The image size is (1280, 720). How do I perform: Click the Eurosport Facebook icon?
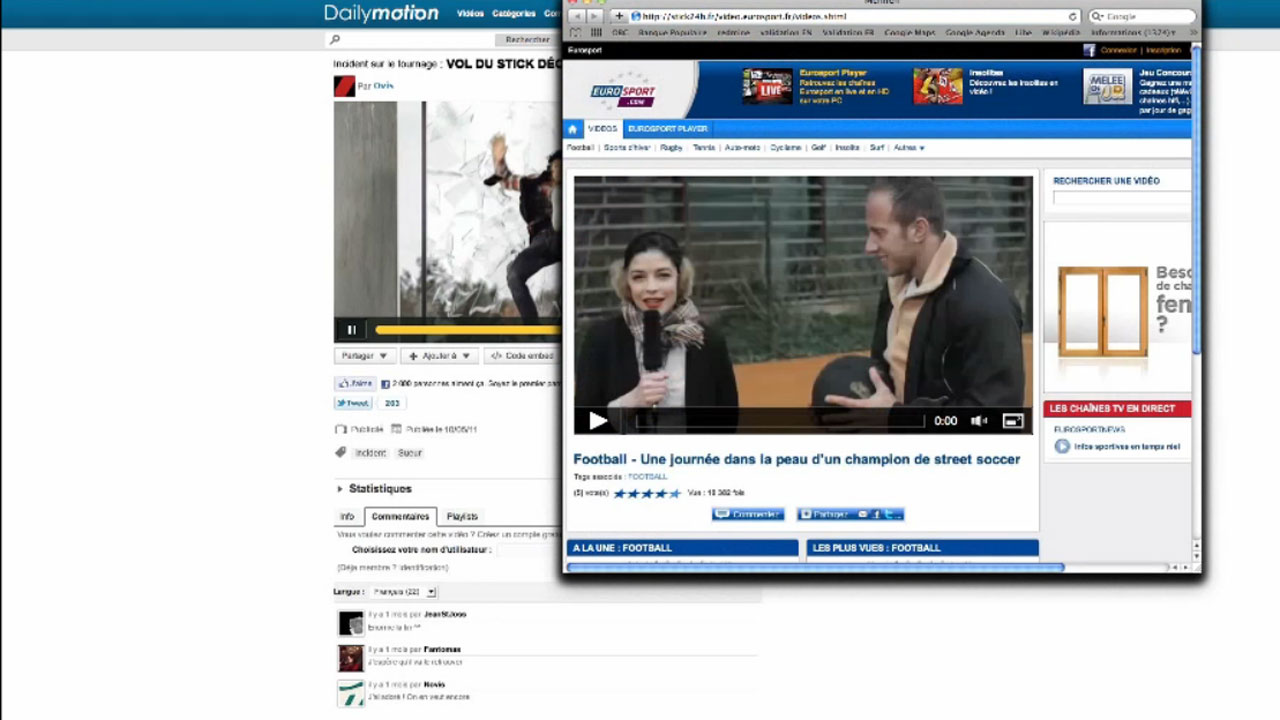[1089, 50]
